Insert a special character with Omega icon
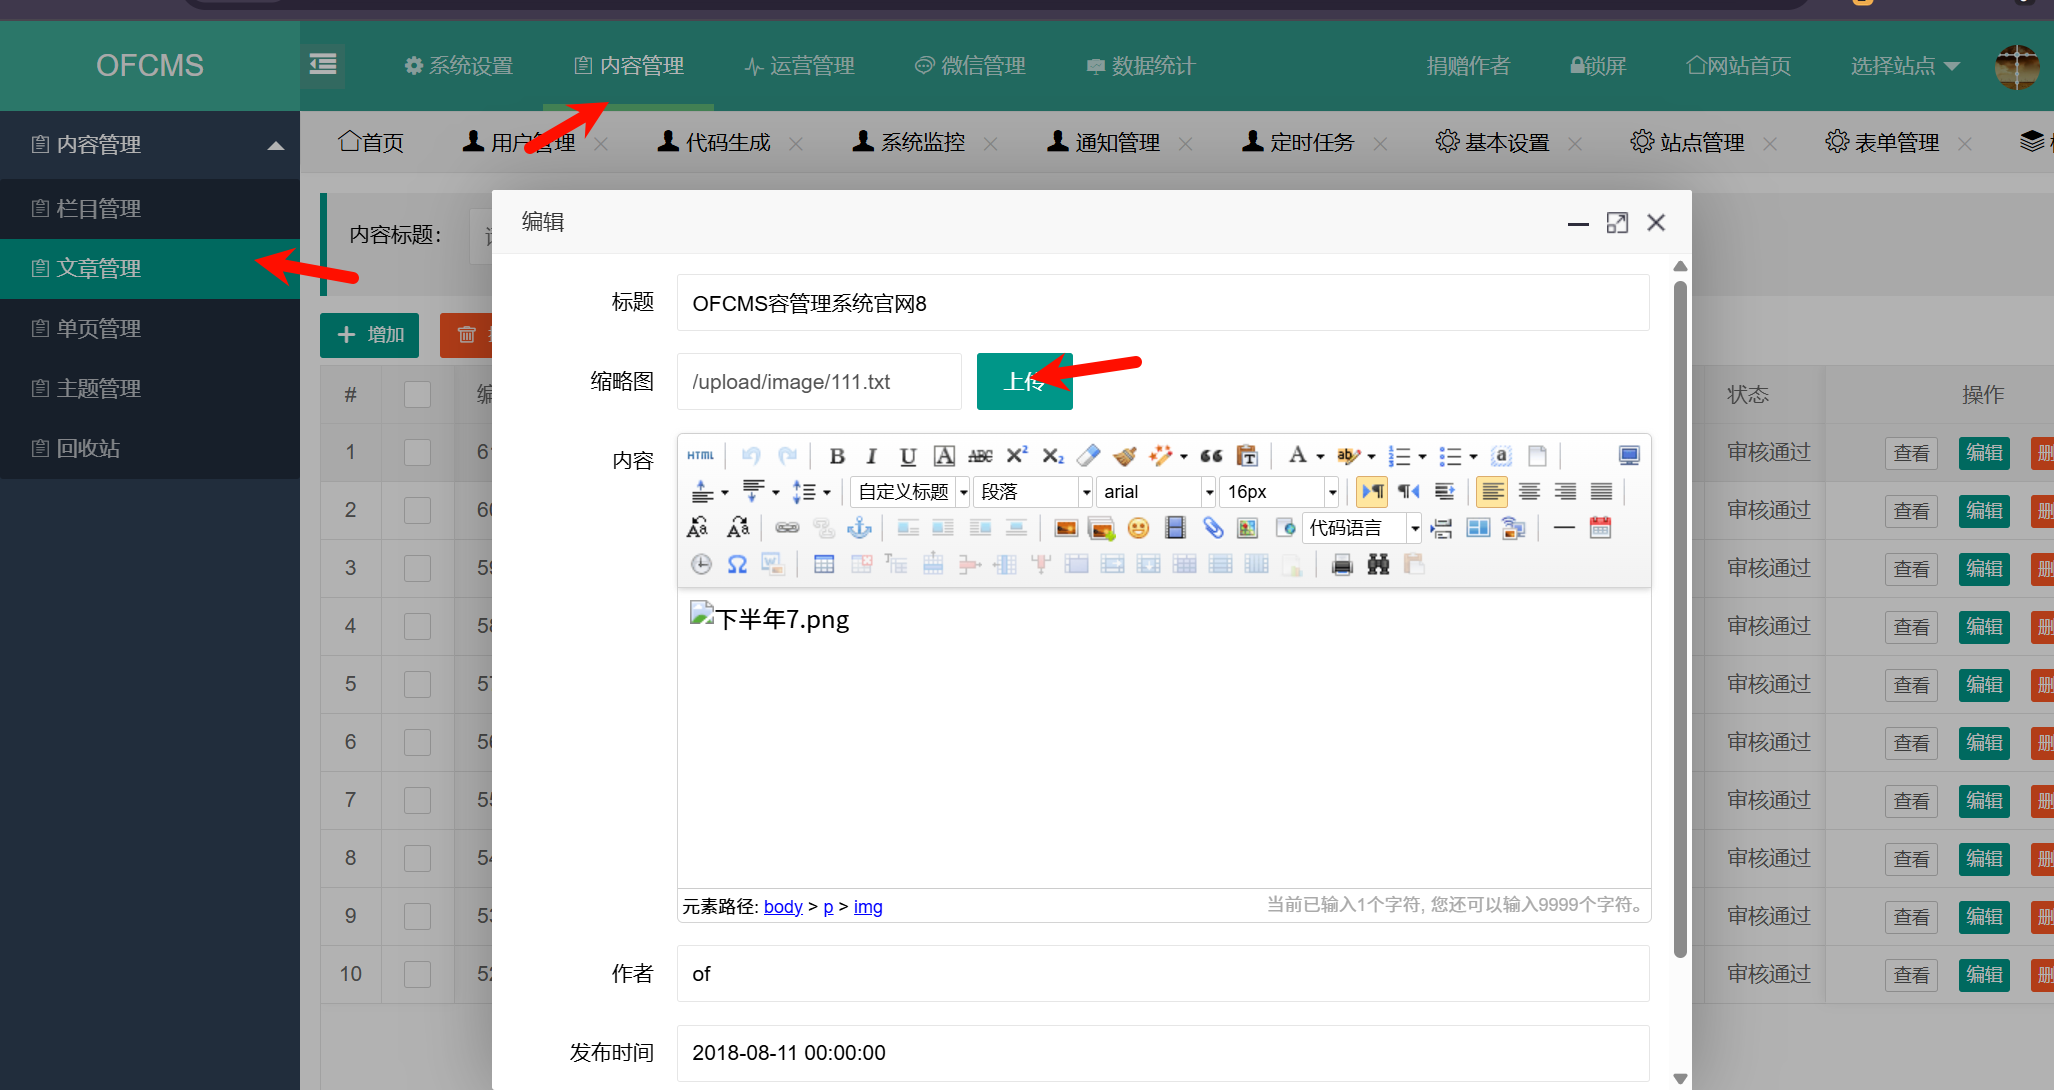The width and height of the screenshot is (2054, 1090). click(x=737, y=564)
